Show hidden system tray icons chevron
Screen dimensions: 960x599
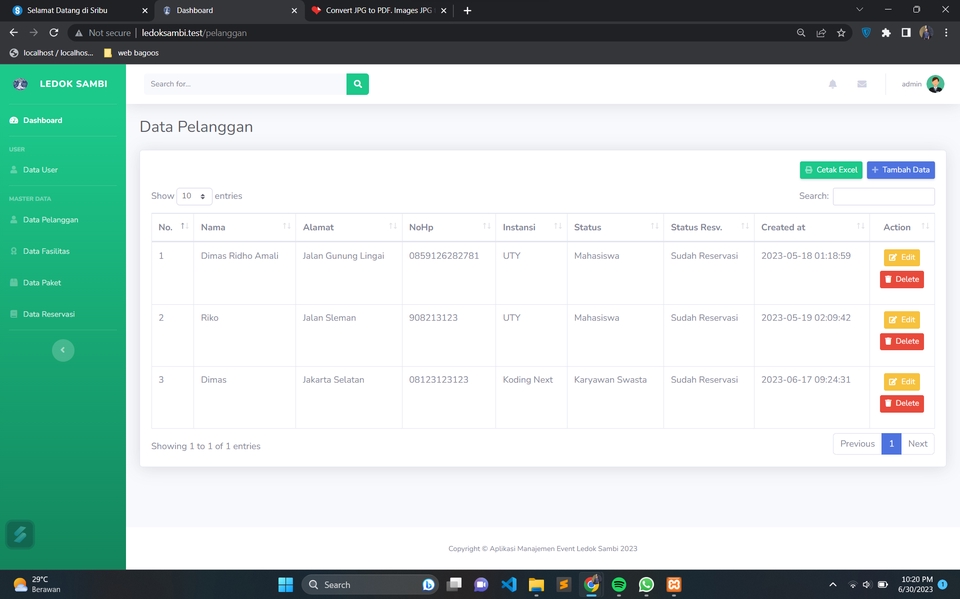pyautogui.click(x=833, y=584)
